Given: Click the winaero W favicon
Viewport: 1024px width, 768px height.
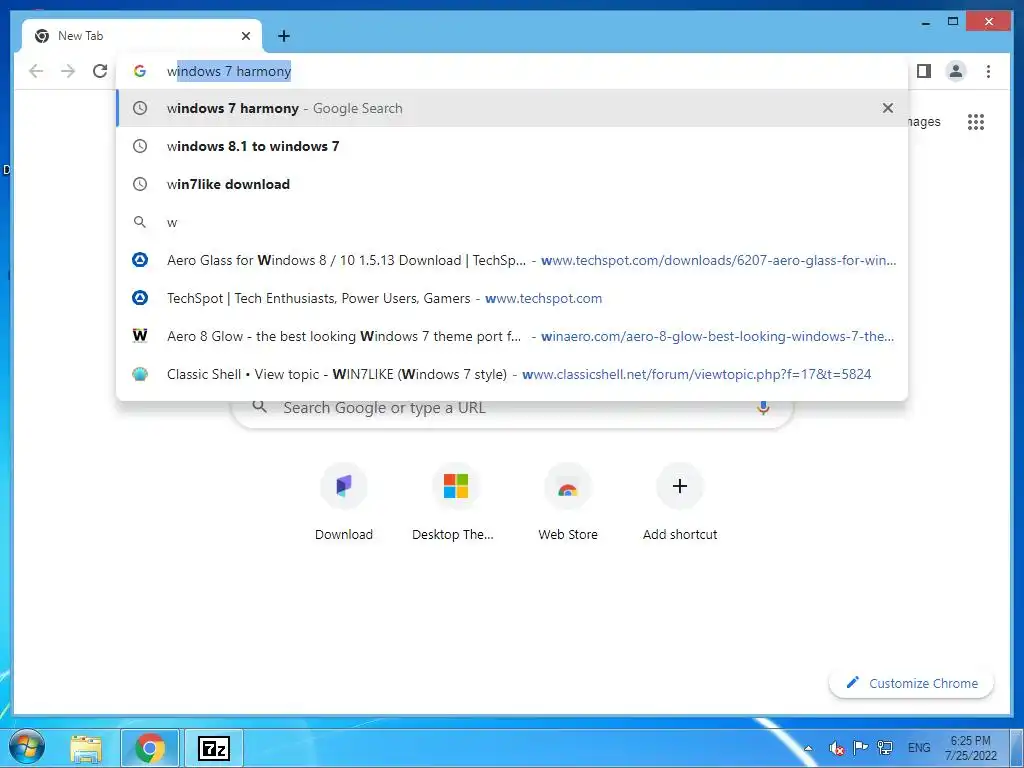Looking at the screenshot, I should tap(140, 336).
